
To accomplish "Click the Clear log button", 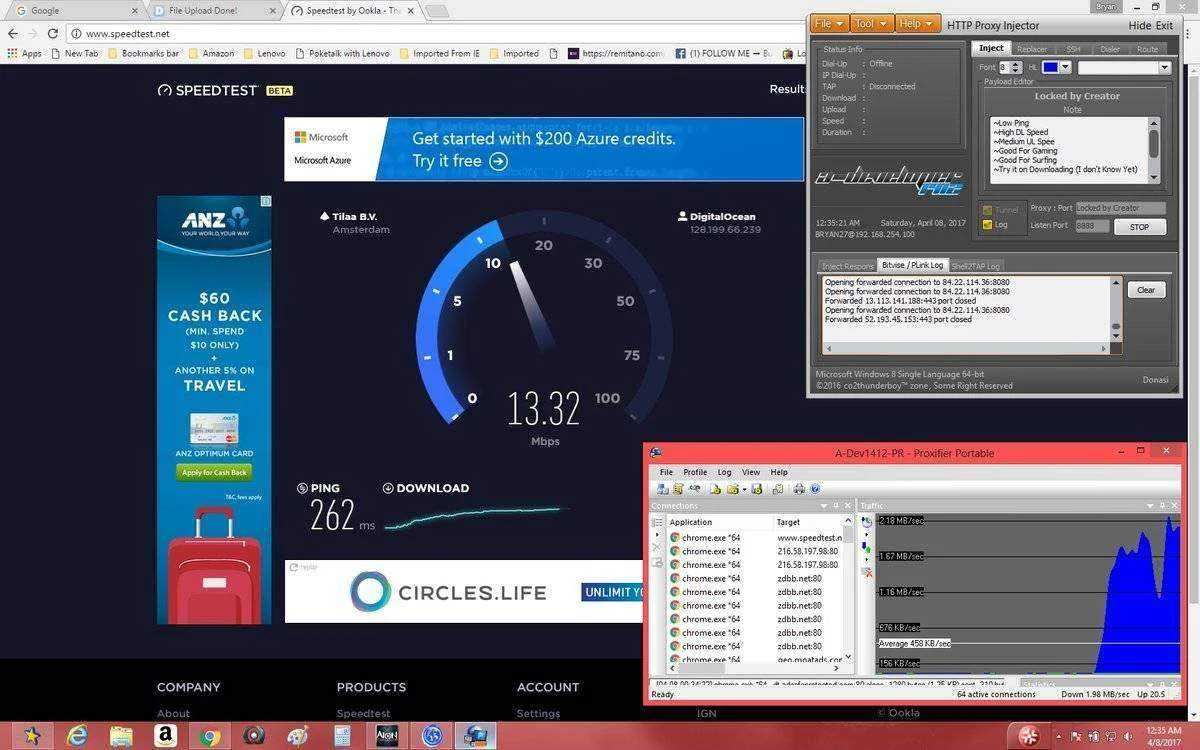I will coord(1146,290).
